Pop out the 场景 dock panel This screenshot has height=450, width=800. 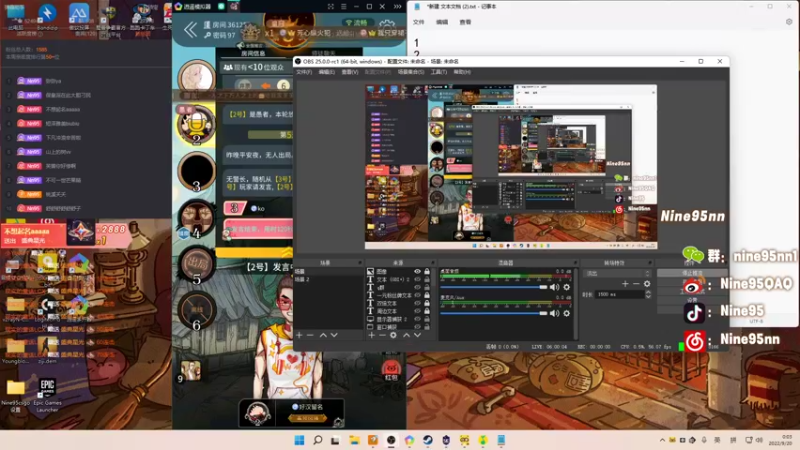click(x=359, y=263)
